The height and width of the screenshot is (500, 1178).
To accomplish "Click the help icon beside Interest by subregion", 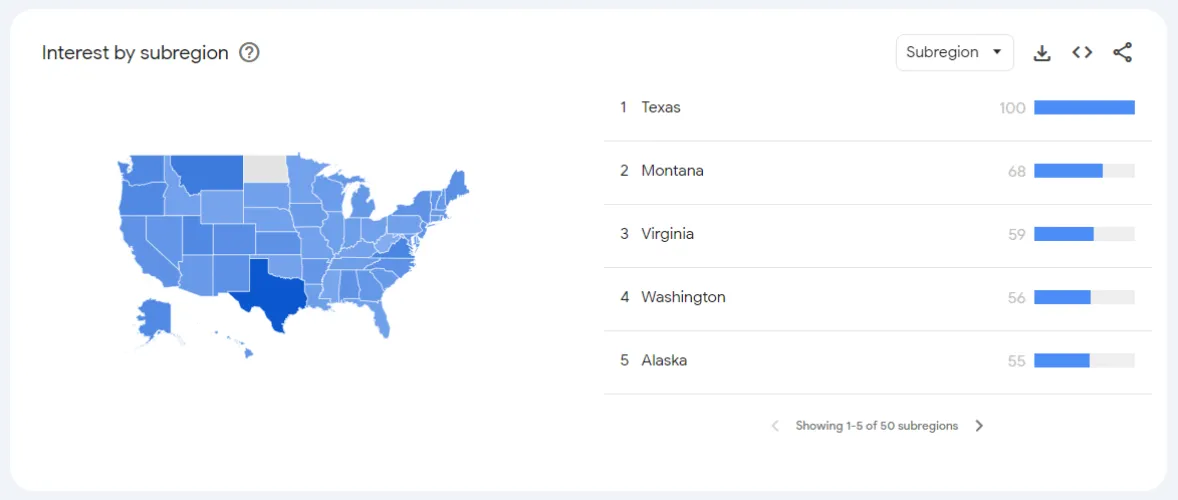I will tap(250, 53).
